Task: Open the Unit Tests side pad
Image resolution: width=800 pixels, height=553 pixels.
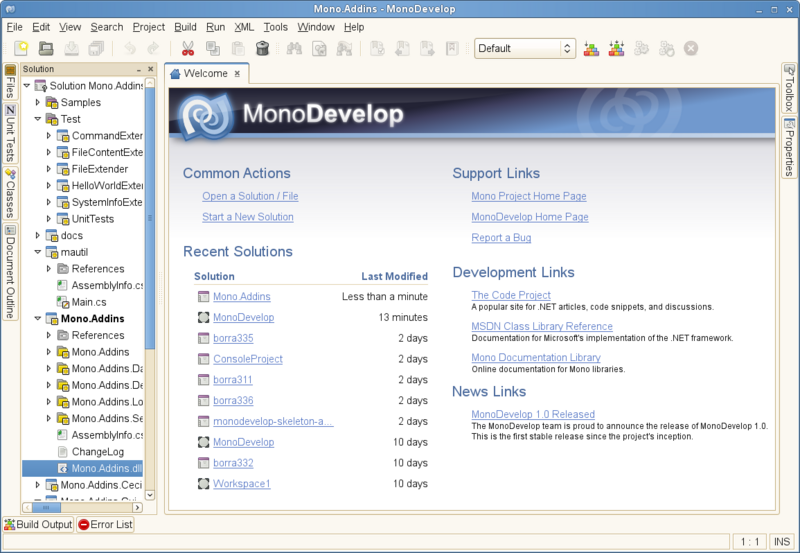Action: [10, 133]
